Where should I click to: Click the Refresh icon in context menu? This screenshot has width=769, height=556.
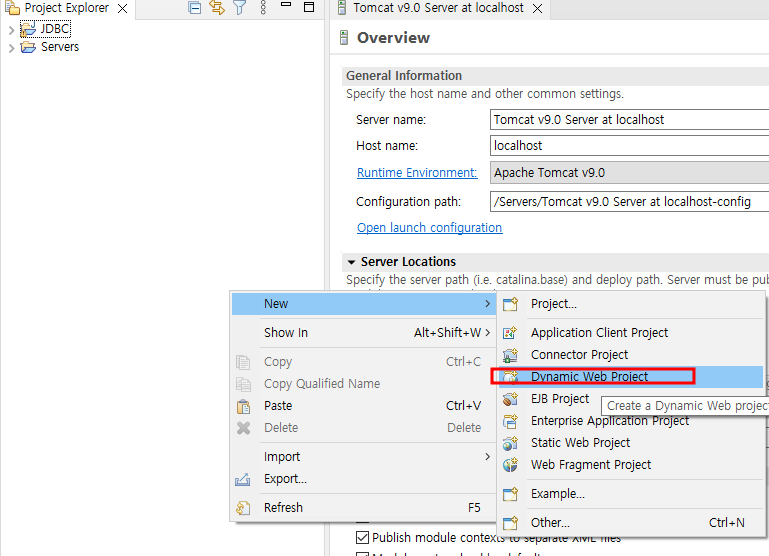[243, 508]
